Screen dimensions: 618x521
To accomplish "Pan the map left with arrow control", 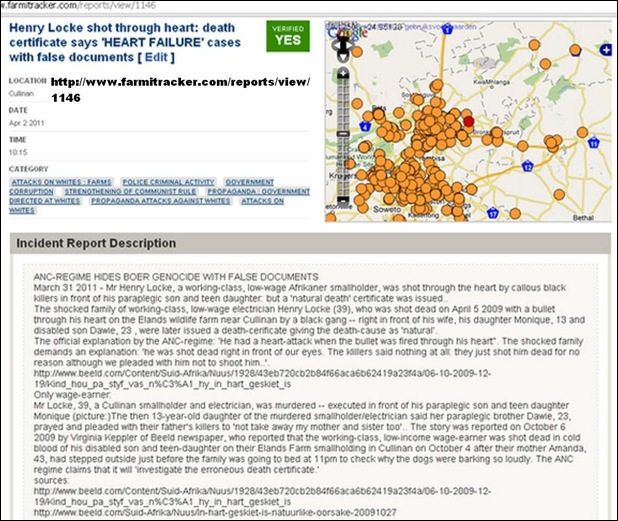I will [336, 46].
